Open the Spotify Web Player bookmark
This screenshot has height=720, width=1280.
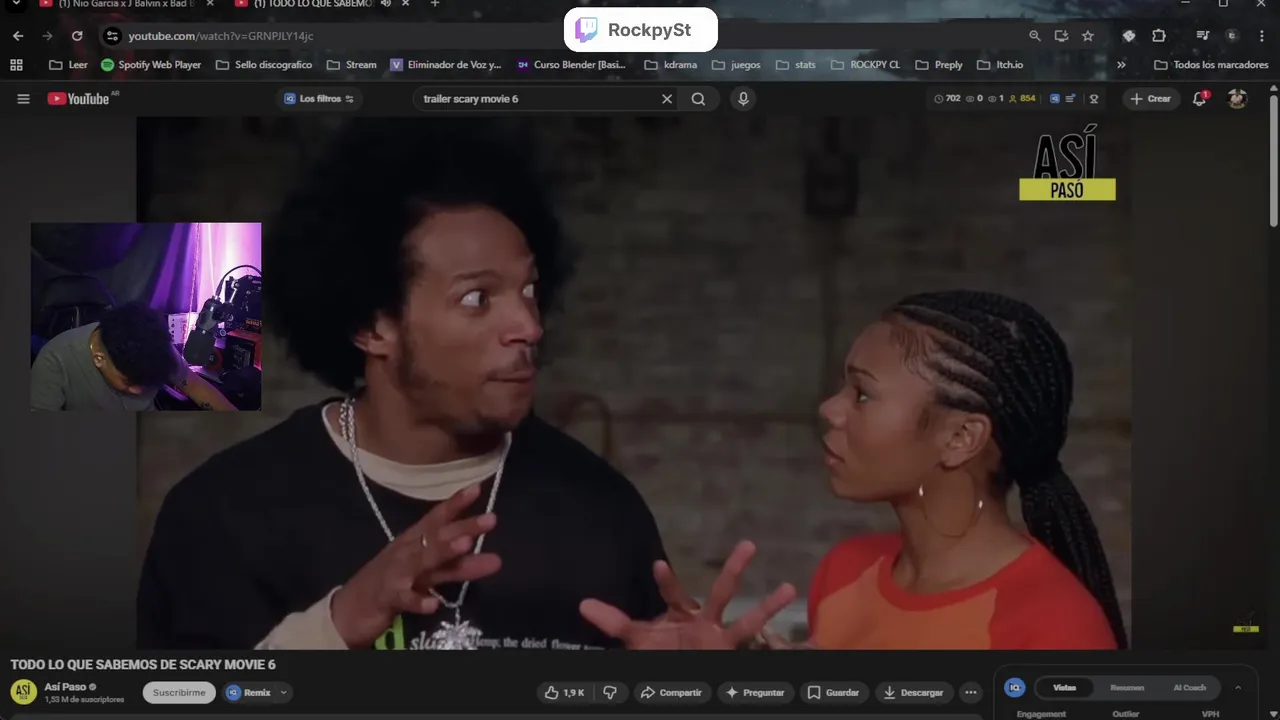151,65
